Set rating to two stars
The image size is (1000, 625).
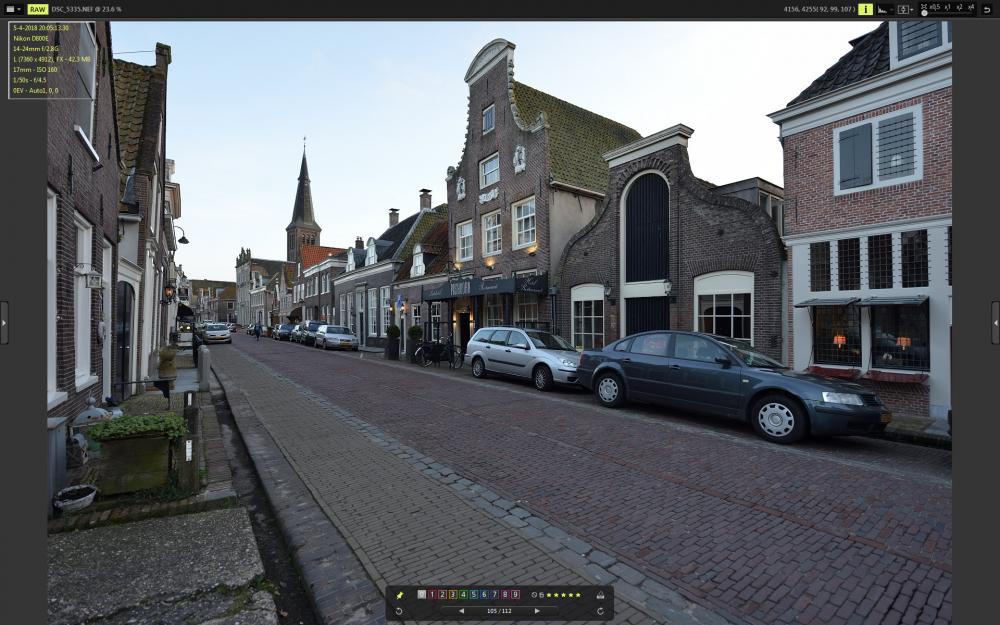point(556,595)
